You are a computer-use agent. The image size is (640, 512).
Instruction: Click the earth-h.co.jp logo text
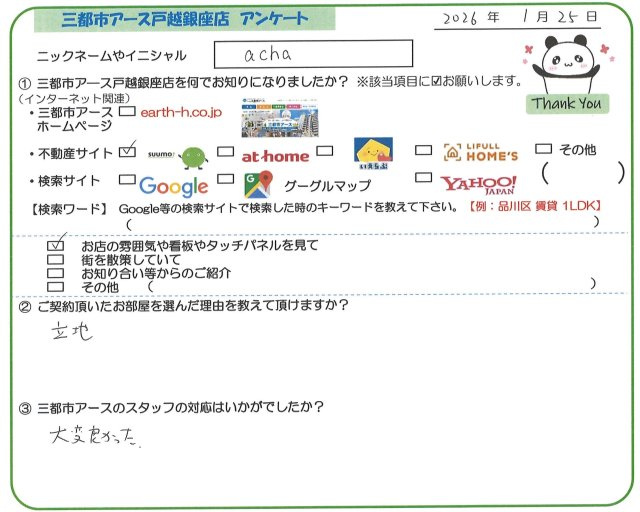(x=185, y=116)
